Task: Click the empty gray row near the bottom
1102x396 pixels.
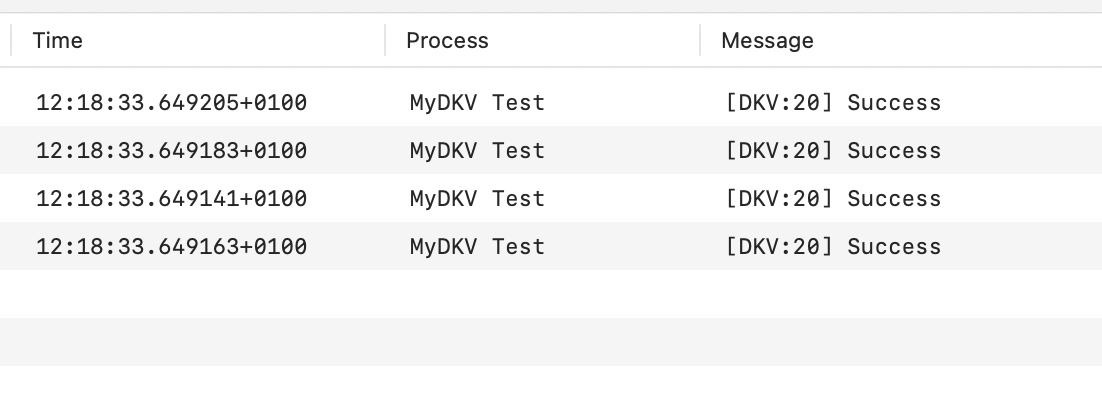Action: coord(551,342)
